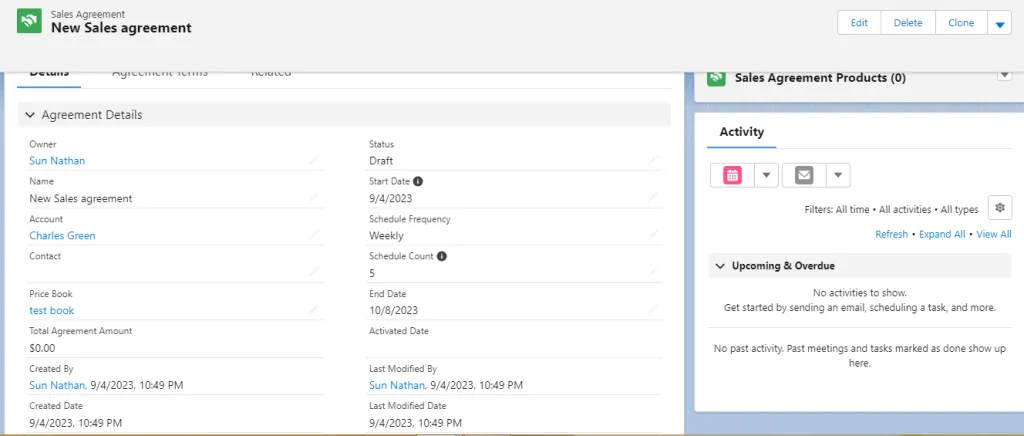Open the test book price book link
The width and height of the screenshot is (1024, 436).
[52, 311]
